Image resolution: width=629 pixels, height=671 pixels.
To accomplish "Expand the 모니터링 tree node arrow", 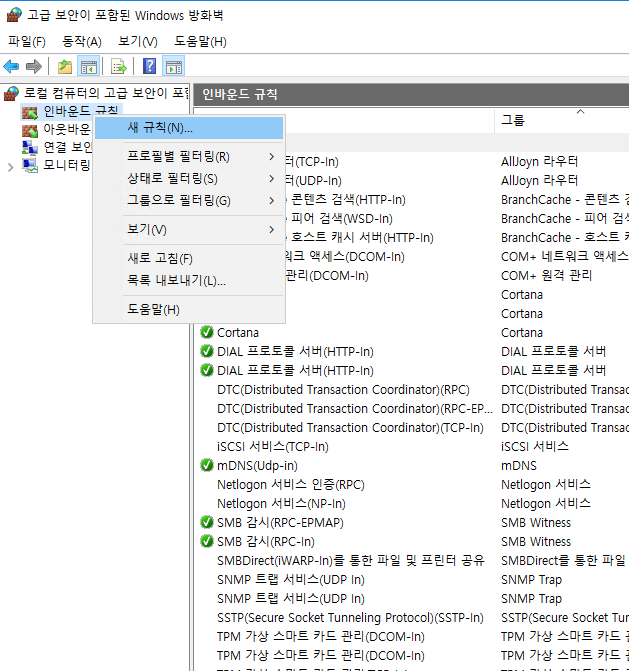I will point(11,167).
